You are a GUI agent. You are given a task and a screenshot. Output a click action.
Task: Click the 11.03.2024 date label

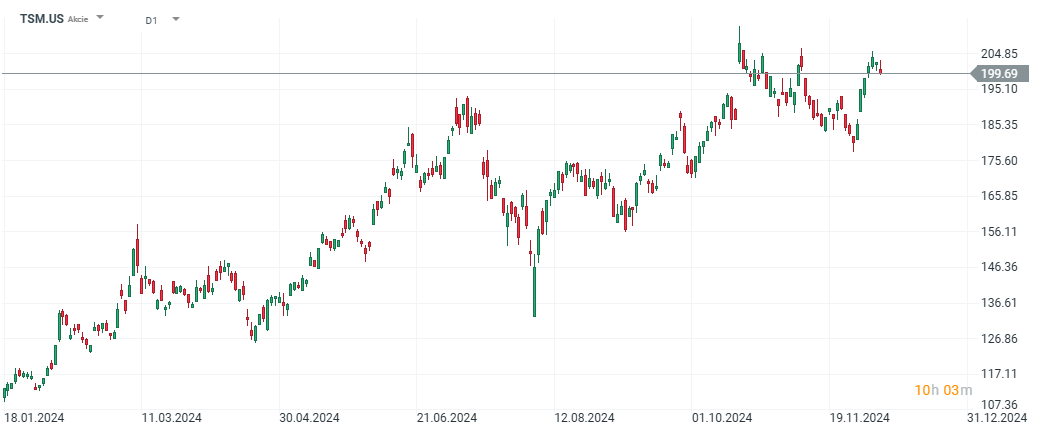tap(172, 417)
